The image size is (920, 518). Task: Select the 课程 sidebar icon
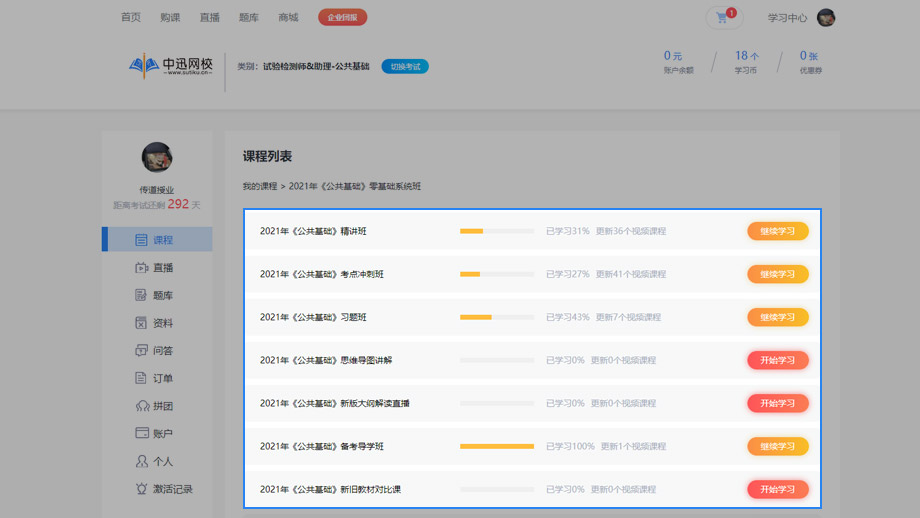point(141,240)
